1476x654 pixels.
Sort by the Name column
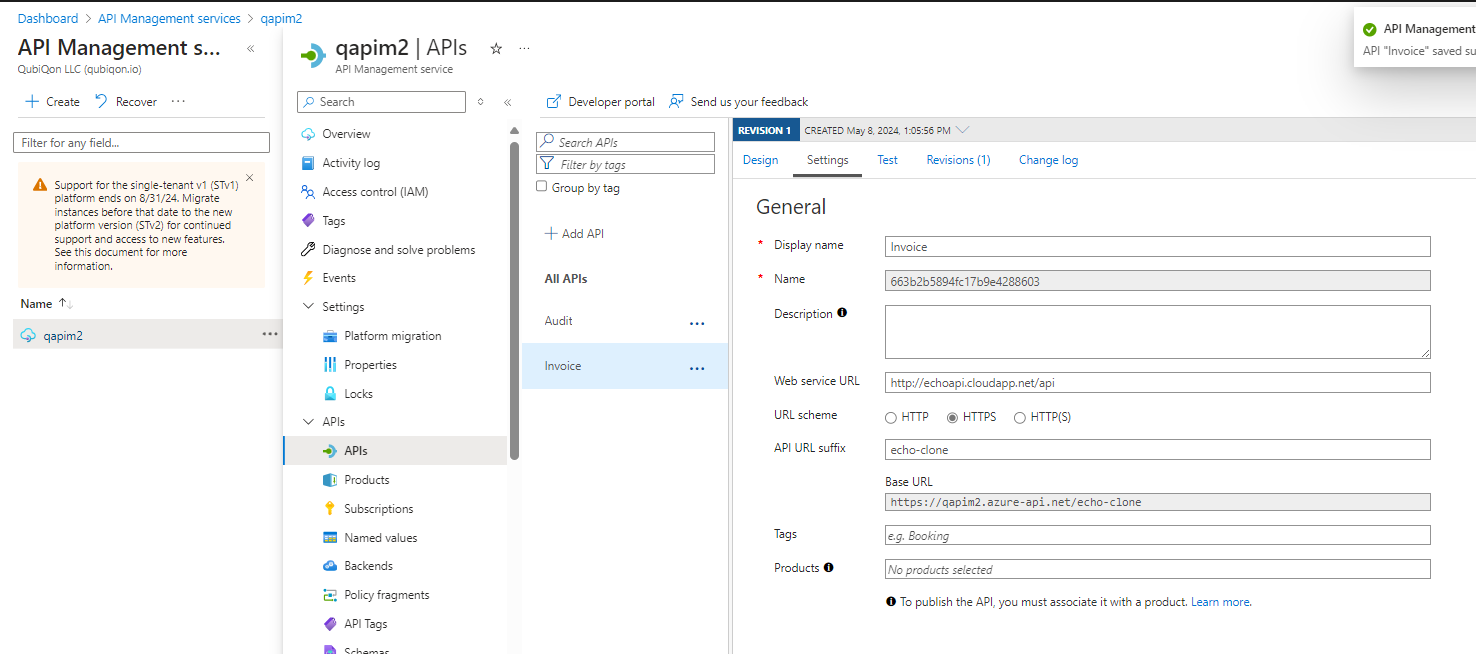[47, 303]
